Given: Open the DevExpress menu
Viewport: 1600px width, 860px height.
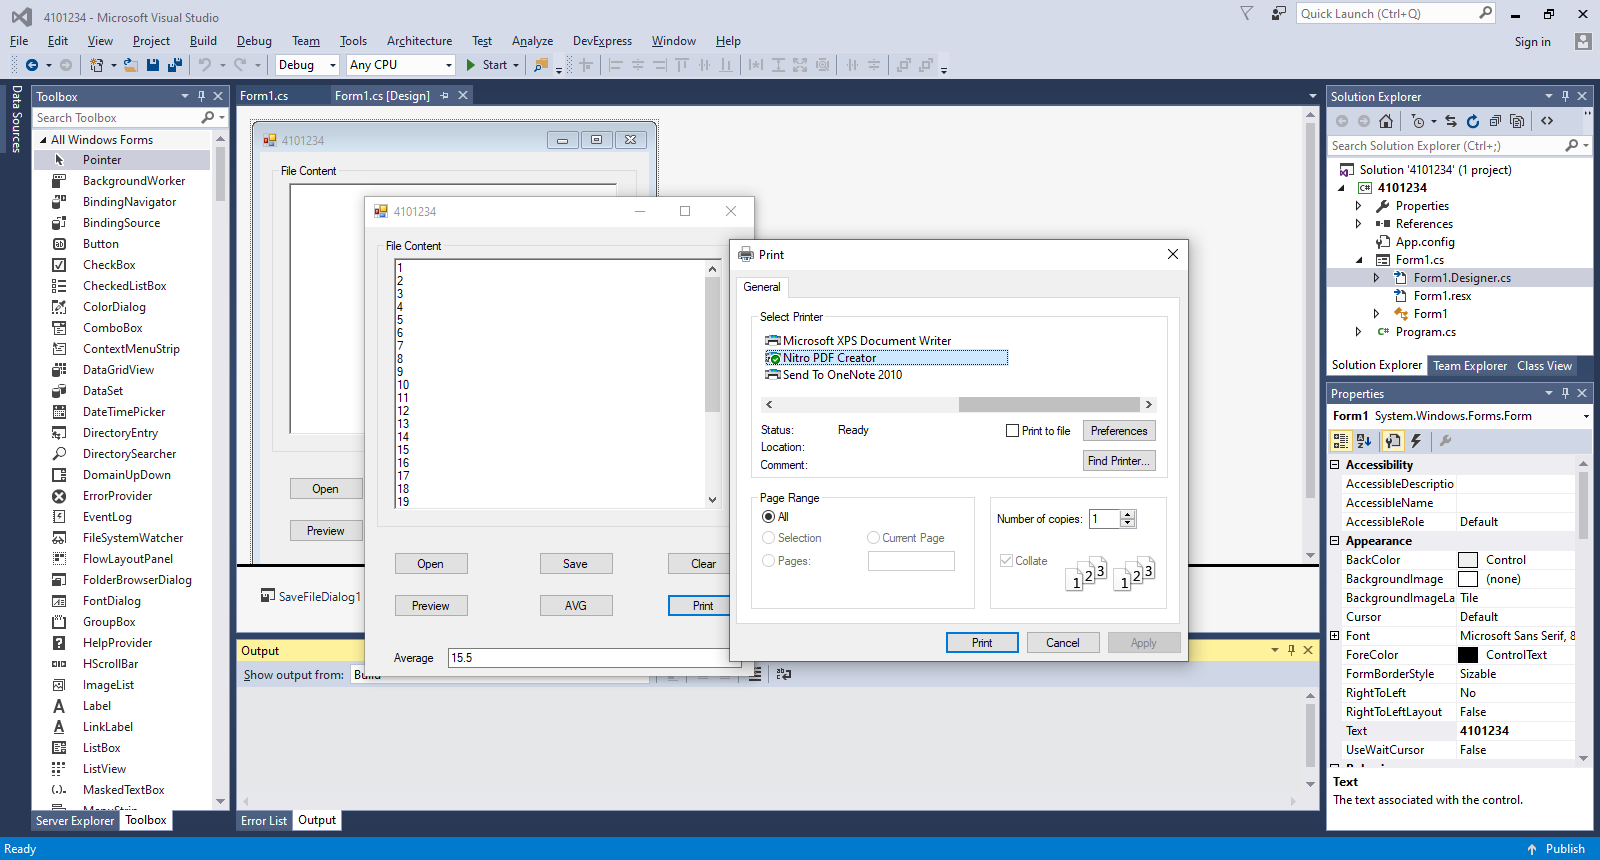Looking at the screenshot, I should 602,41.
